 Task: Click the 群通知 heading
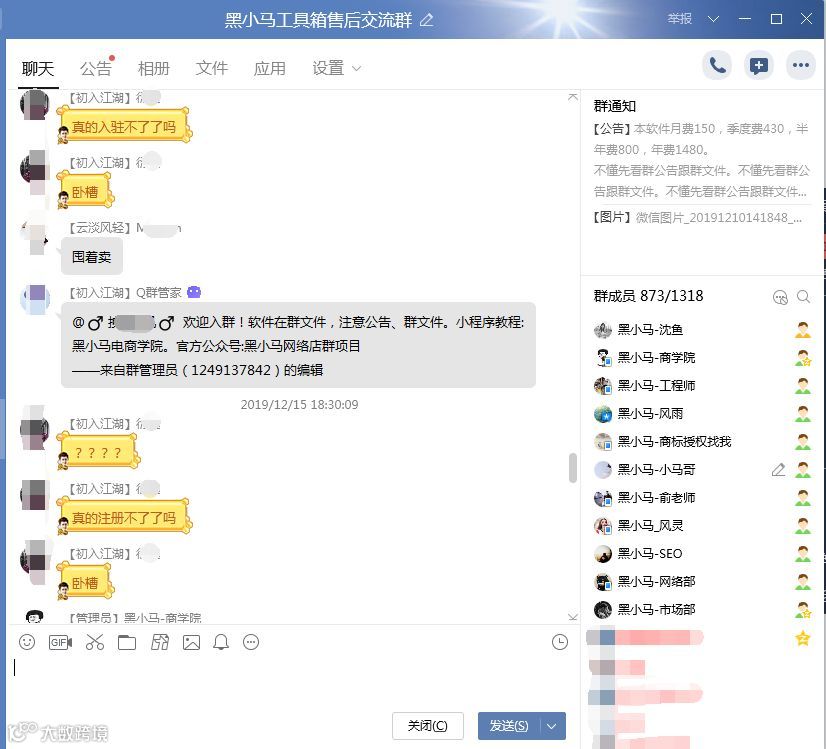point(614,106)
